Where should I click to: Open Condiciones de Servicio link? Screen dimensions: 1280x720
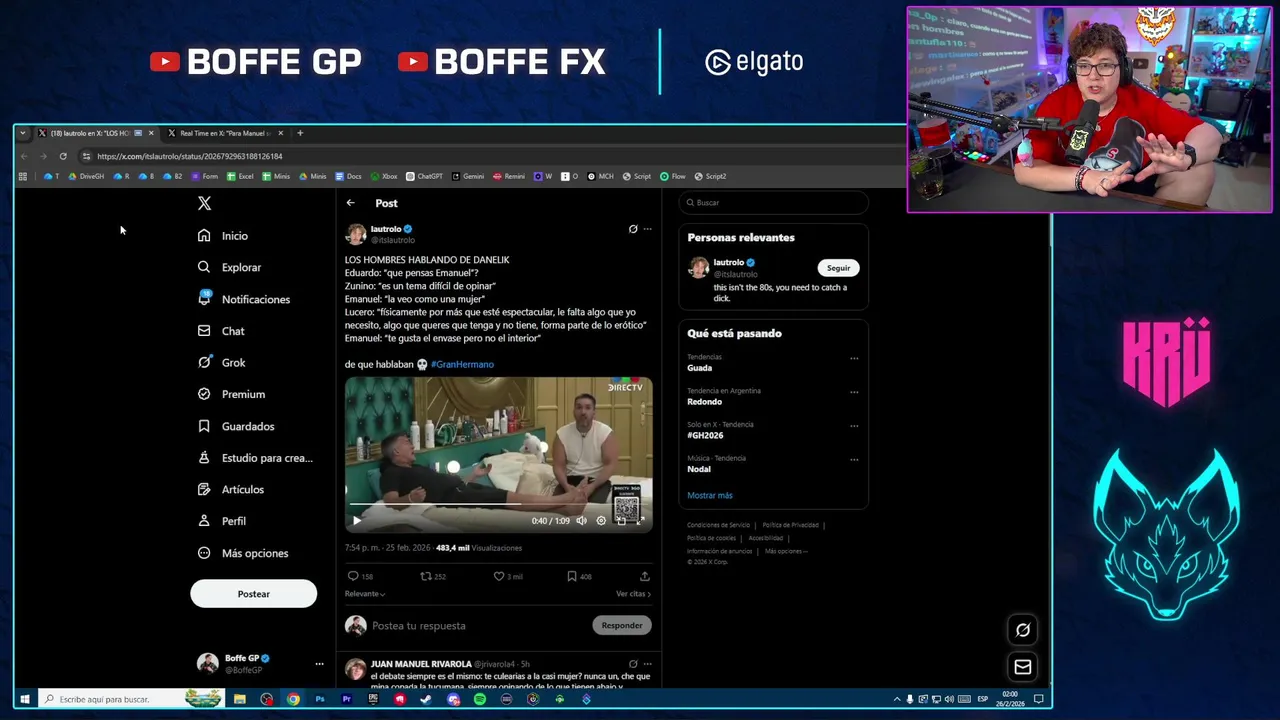[x=718, y=525]
